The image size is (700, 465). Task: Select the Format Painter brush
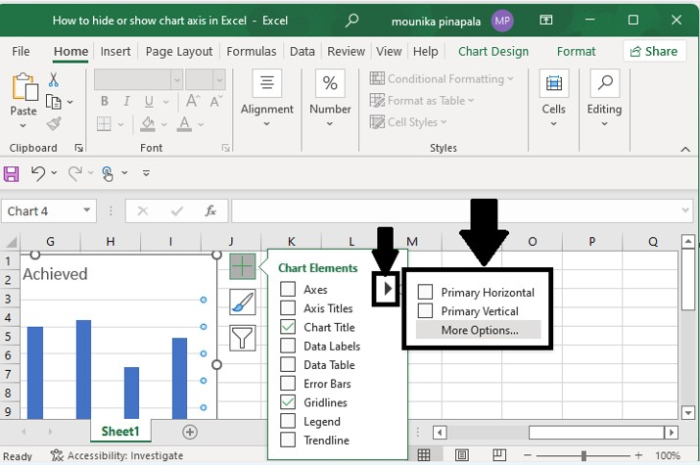[x=54, y=123]
